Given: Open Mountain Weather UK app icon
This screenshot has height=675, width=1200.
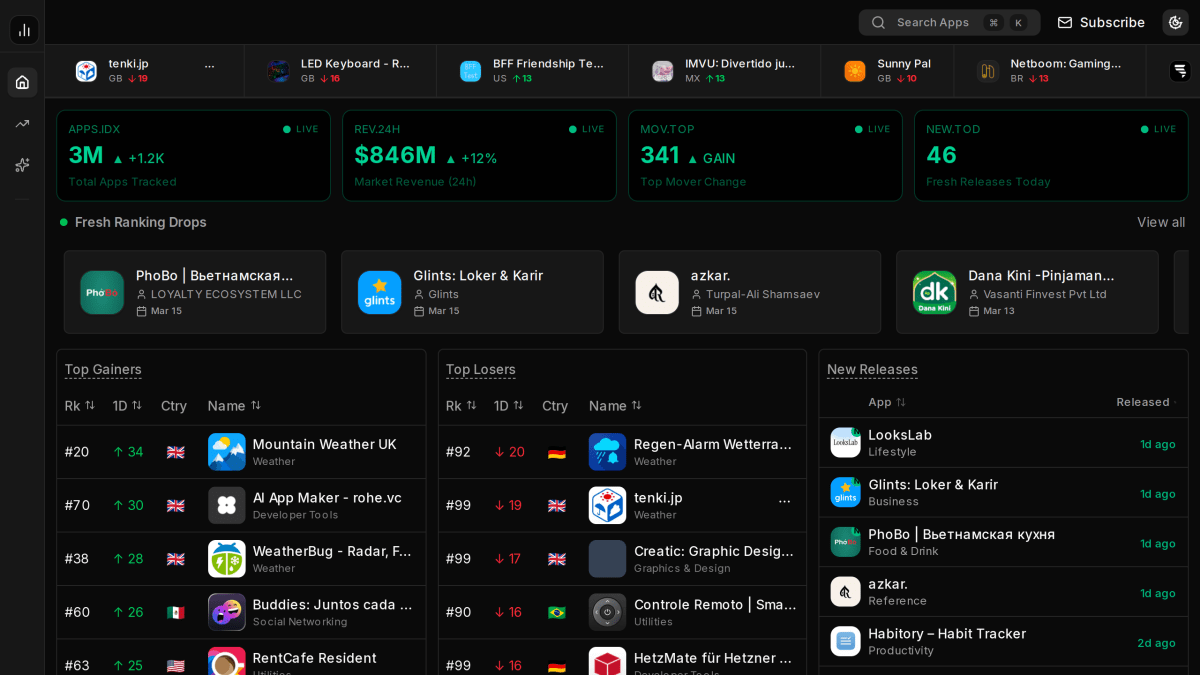Looking at the screenshot, I should pos(227,452).
